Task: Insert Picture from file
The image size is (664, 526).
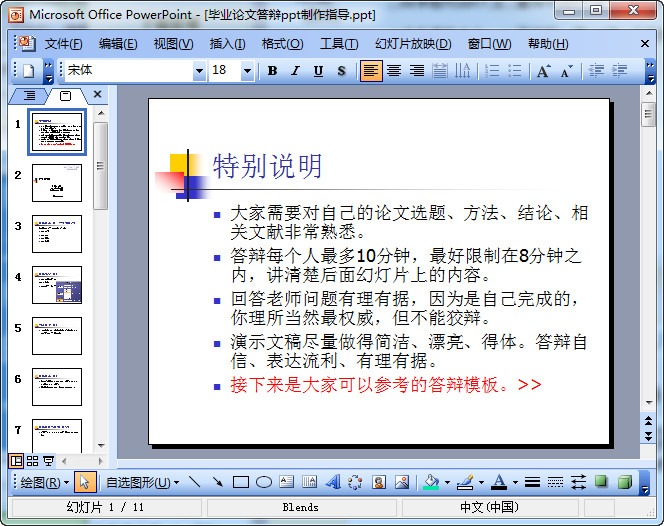Action: [x=401, y=482]
